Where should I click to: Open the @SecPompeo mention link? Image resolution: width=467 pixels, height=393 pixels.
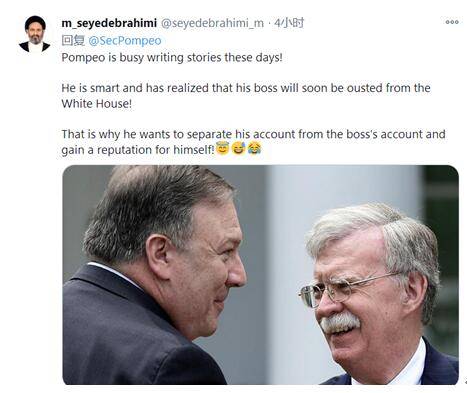(x=125, y=41)
